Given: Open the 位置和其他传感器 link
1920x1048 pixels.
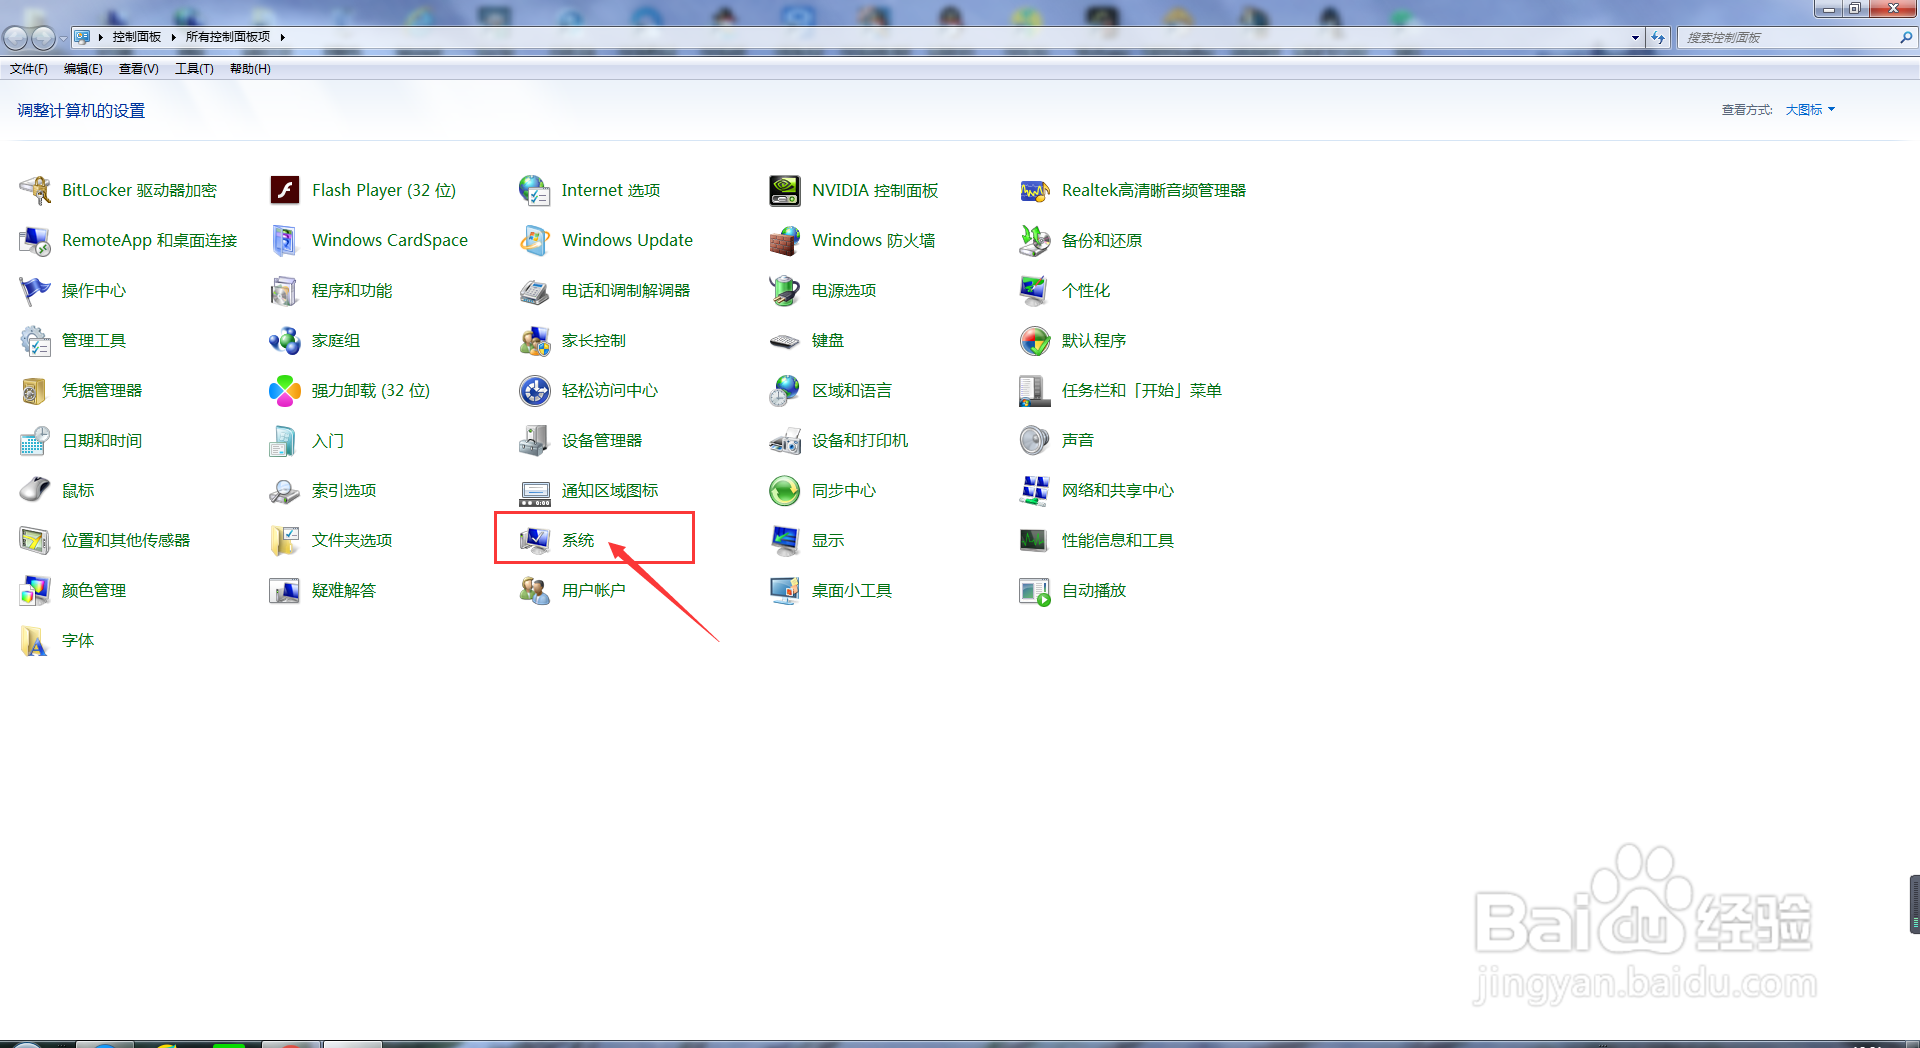Looking at the screenshot, I should [126, 540].
